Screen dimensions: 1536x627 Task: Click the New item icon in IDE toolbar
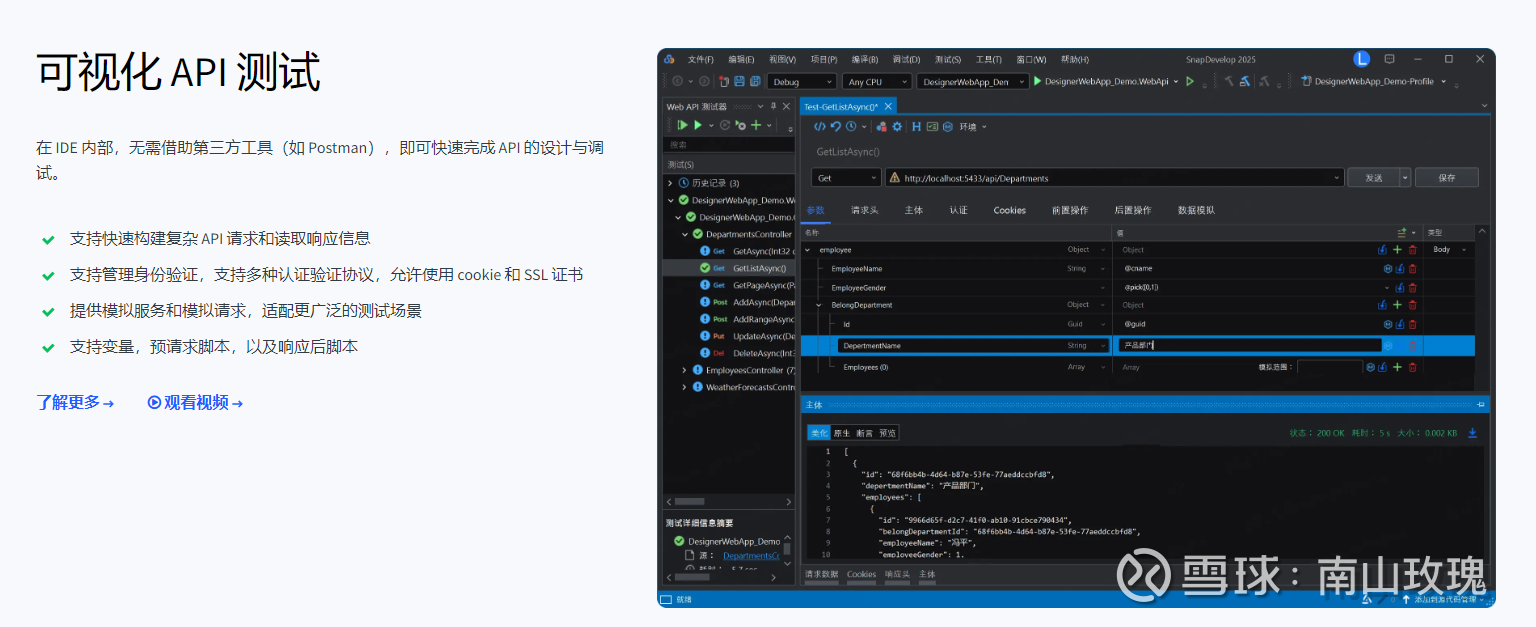point(723,81)
